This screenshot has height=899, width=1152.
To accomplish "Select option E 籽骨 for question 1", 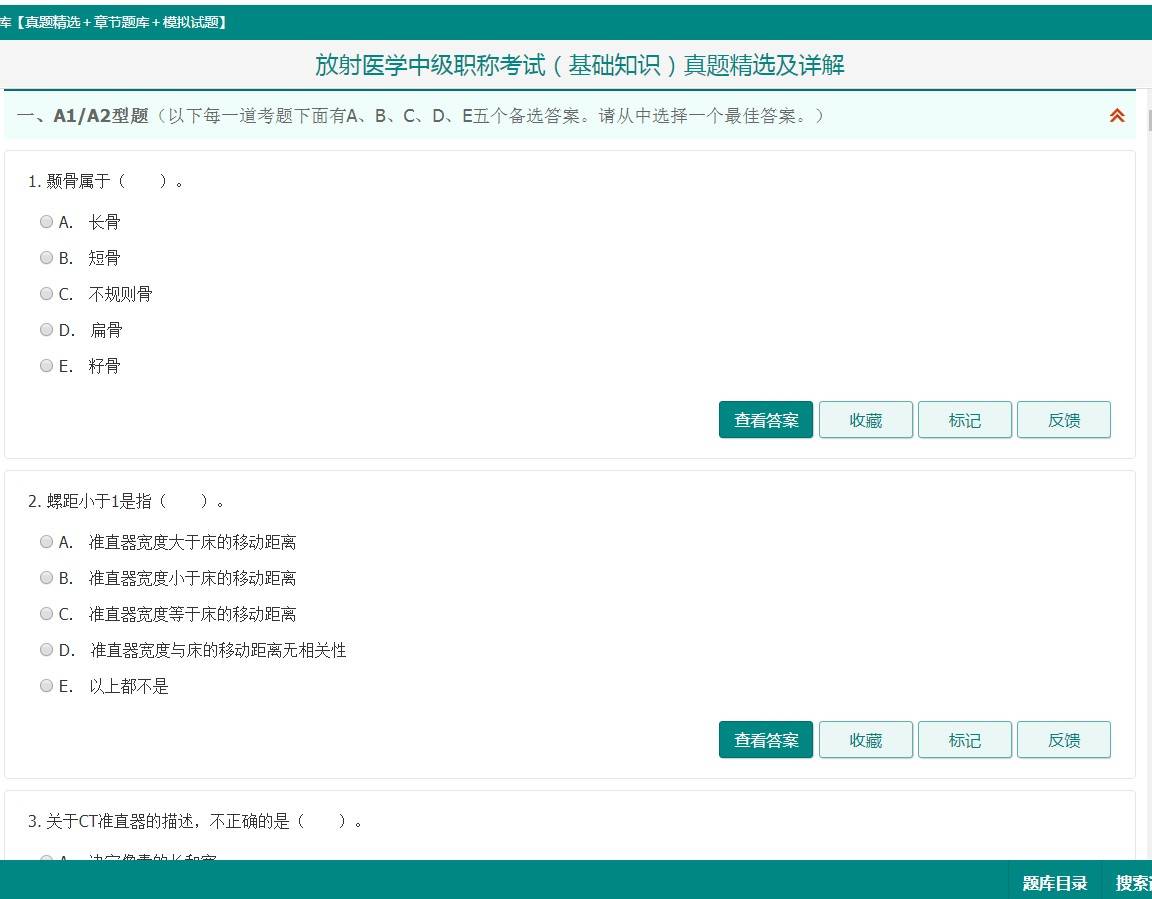I will coord(46,365).
